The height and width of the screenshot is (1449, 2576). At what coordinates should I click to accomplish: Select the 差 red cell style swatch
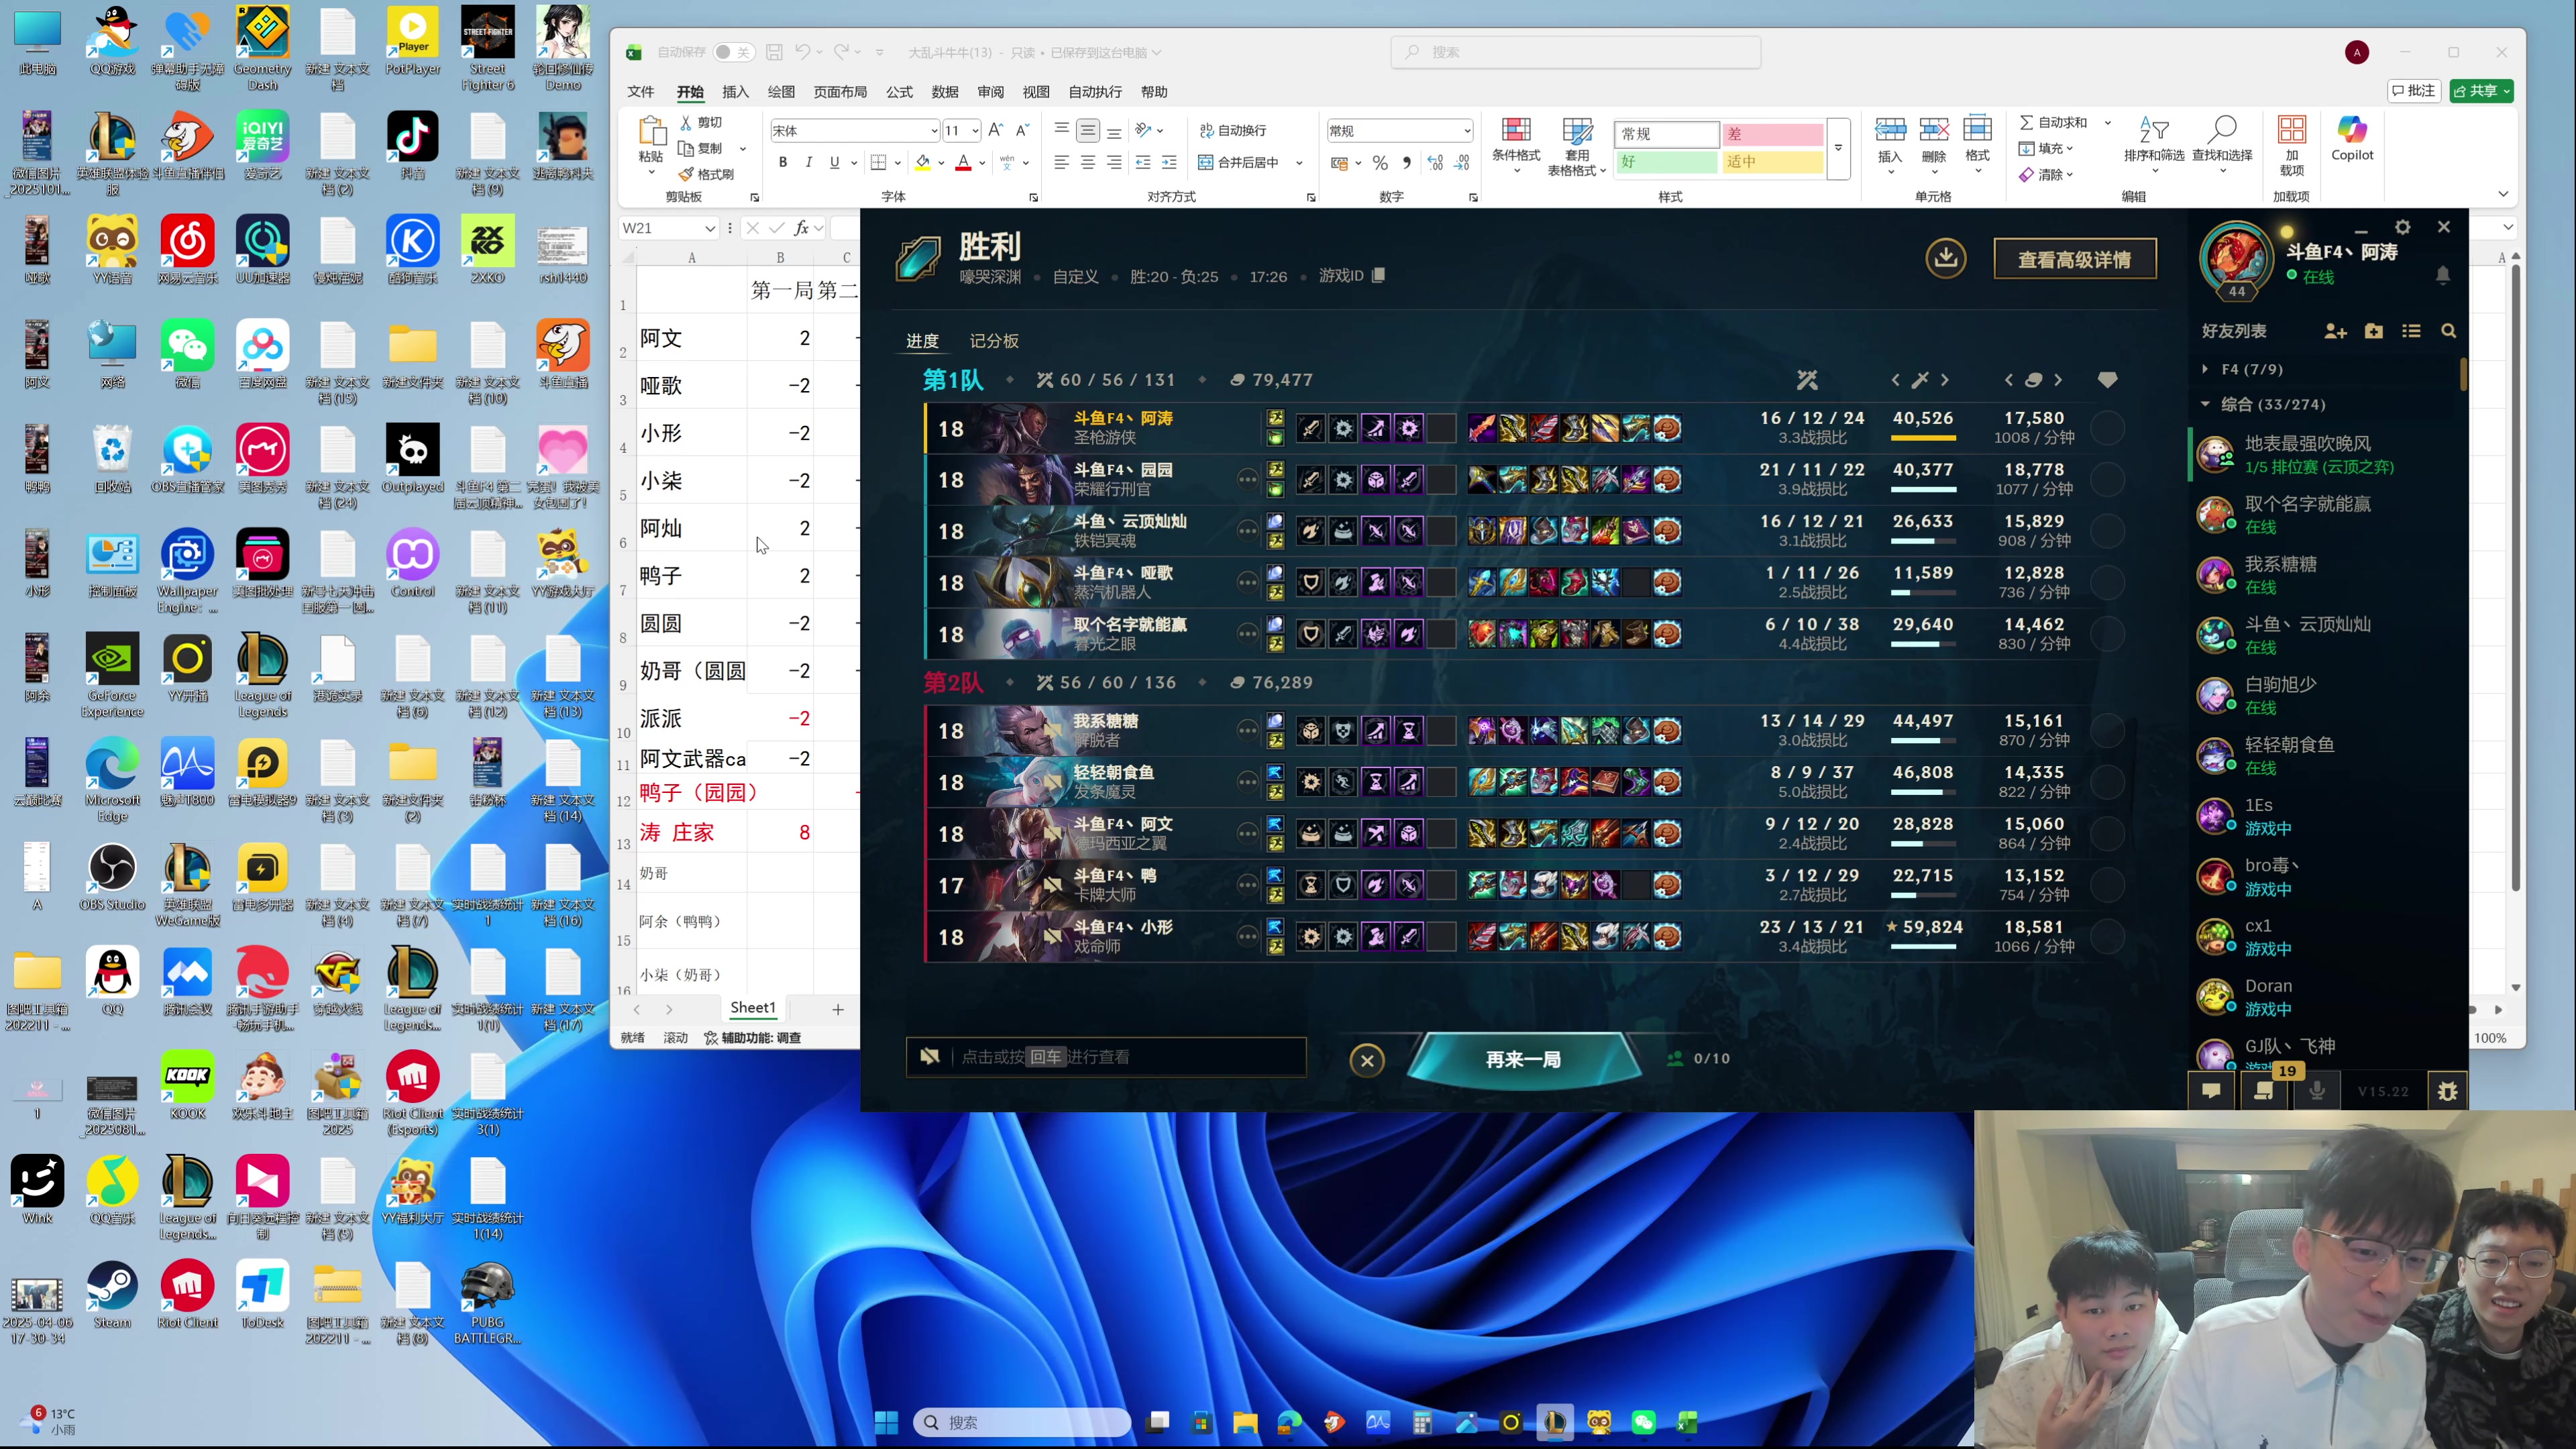1771,134
